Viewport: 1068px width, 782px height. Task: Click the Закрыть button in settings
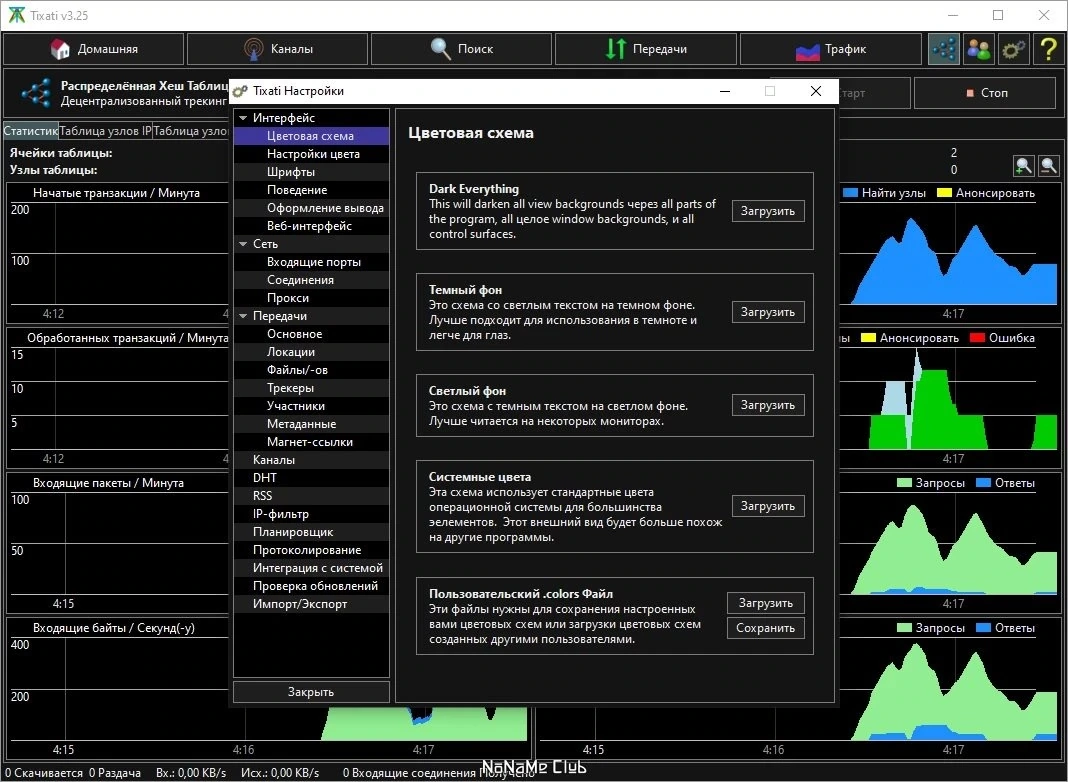coord(311,691)
